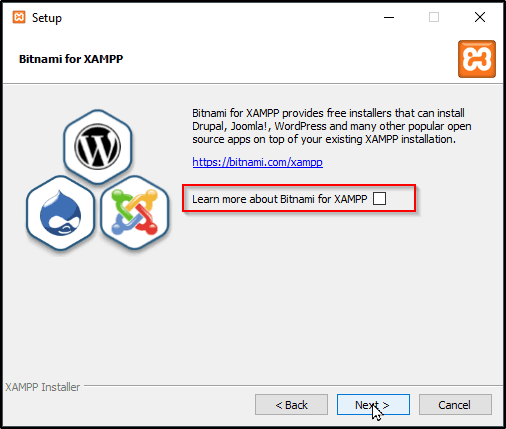Click the large orange XAMPP logo in the header
The height and width of the screenshot is (429, 506).
click(477, 59)
